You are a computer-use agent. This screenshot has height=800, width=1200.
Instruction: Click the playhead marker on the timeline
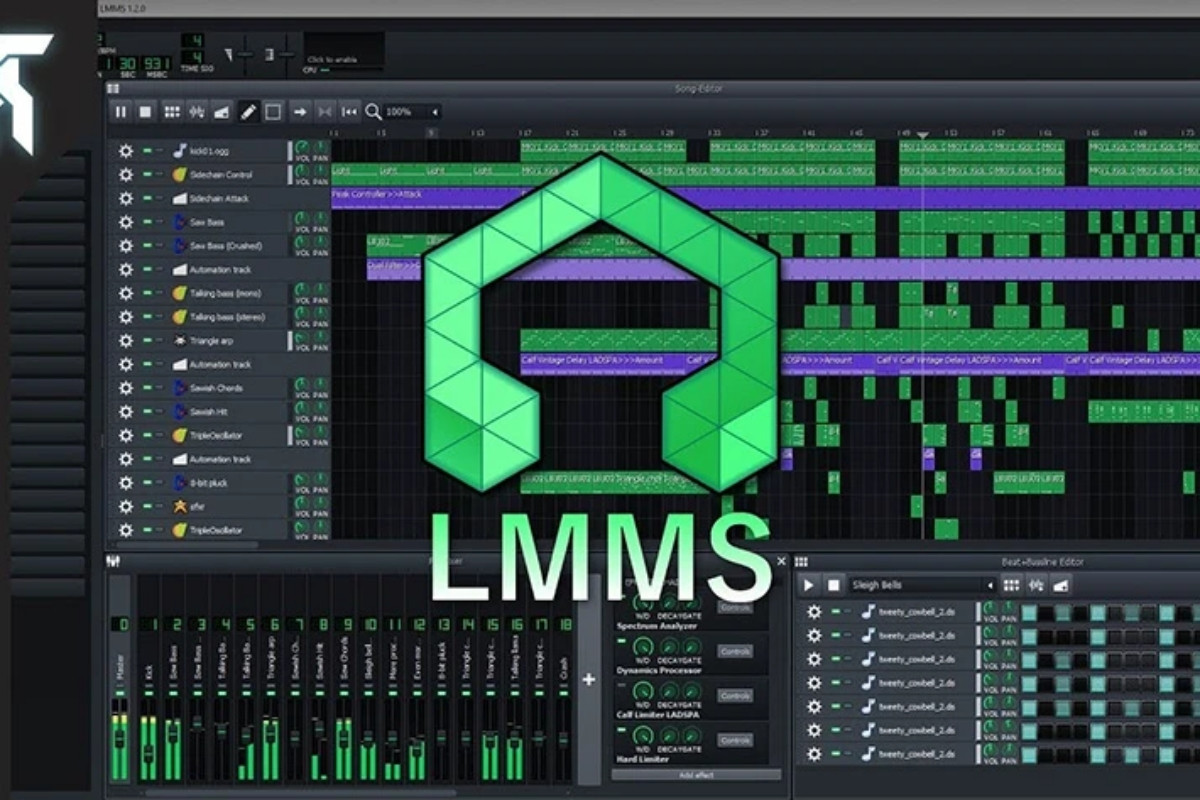(x=922, y=134)
